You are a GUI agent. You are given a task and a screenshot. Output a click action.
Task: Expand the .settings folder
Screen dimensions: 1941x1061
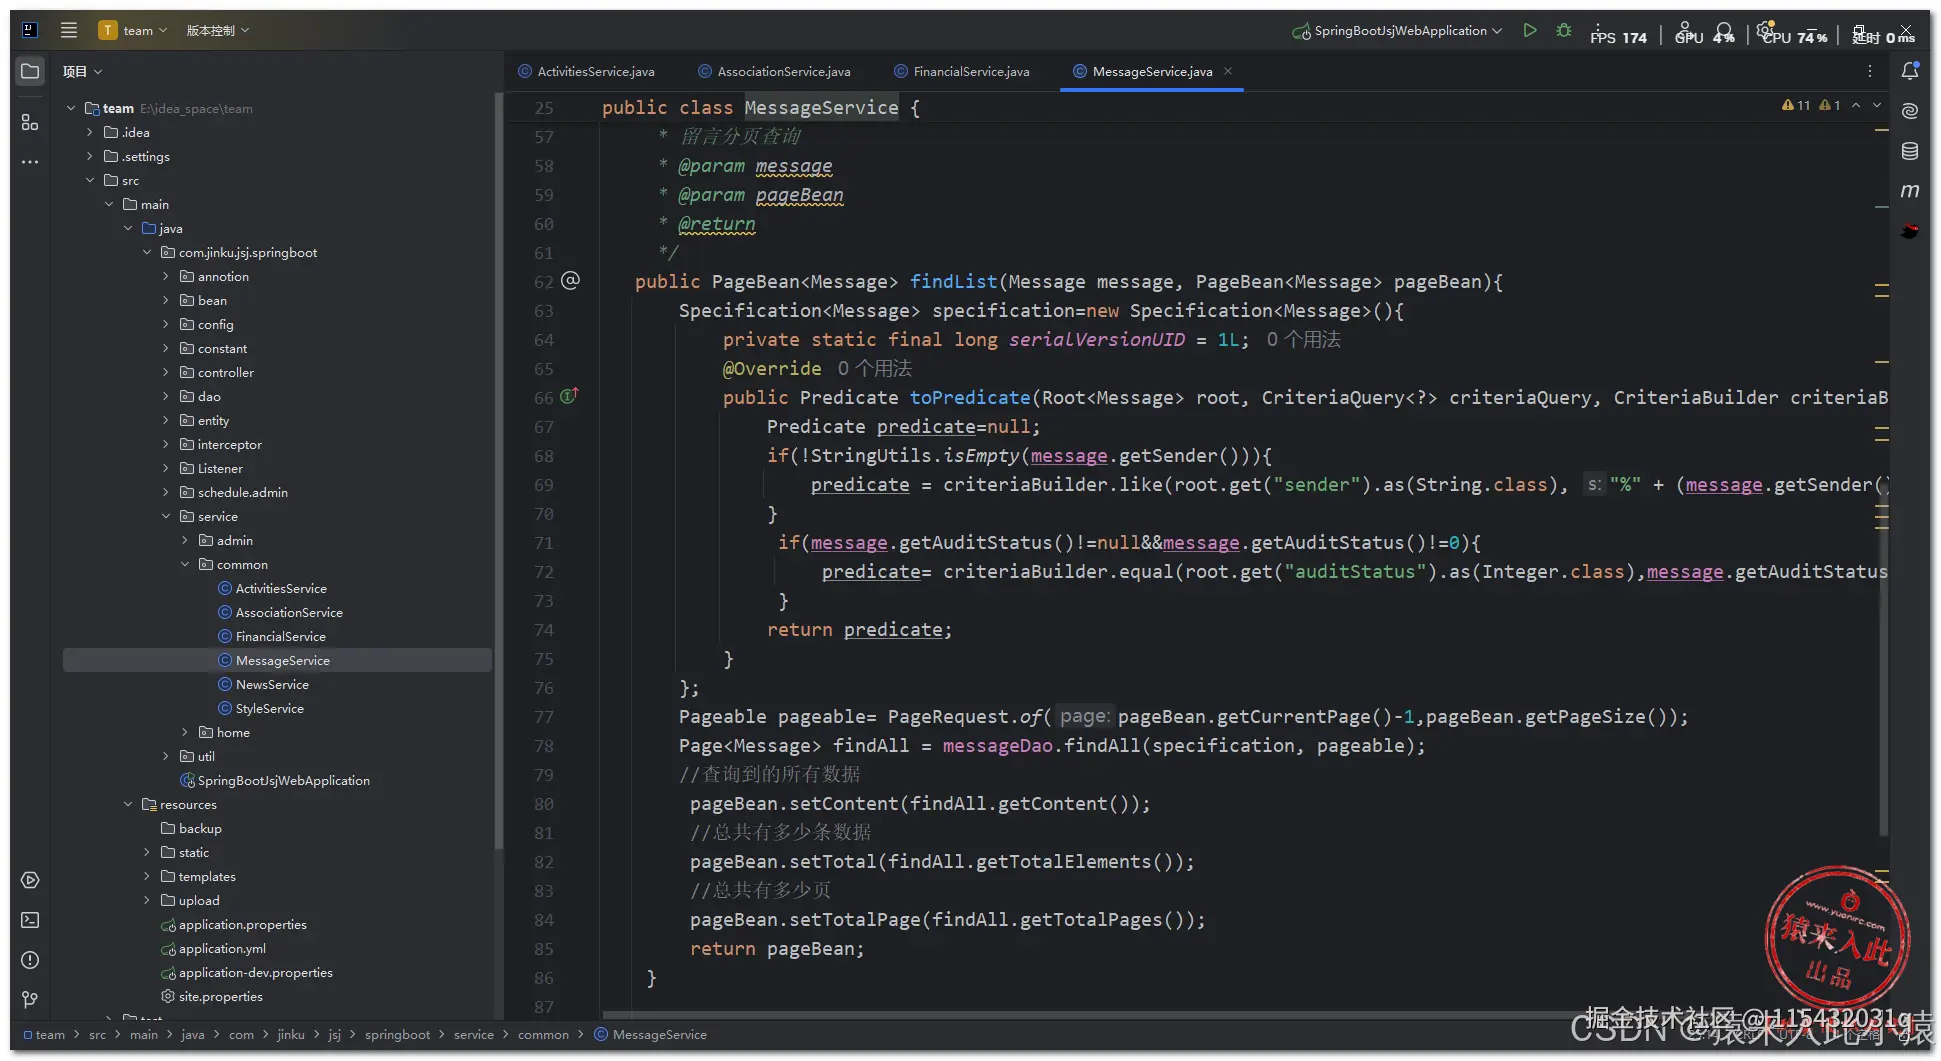click(89, 156)
